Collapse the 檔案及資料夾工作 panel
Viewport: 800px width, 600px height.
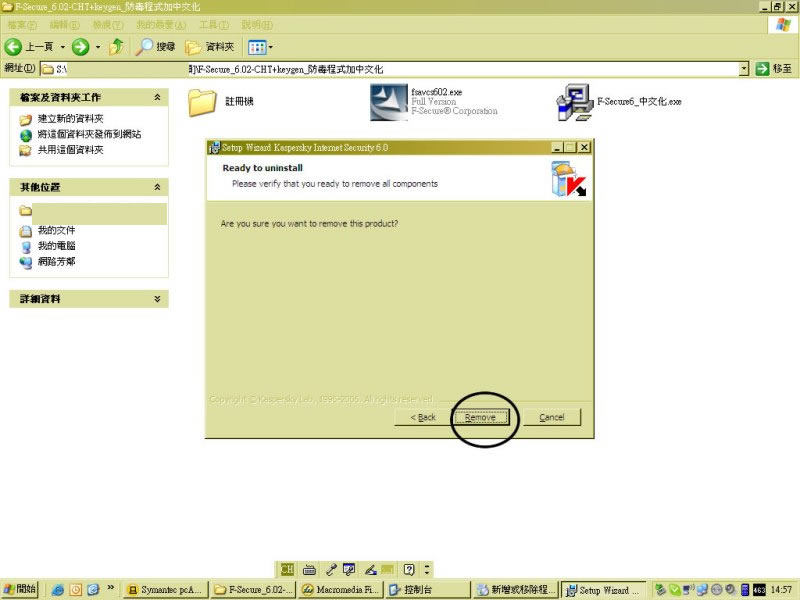click(x=157, y=97)
